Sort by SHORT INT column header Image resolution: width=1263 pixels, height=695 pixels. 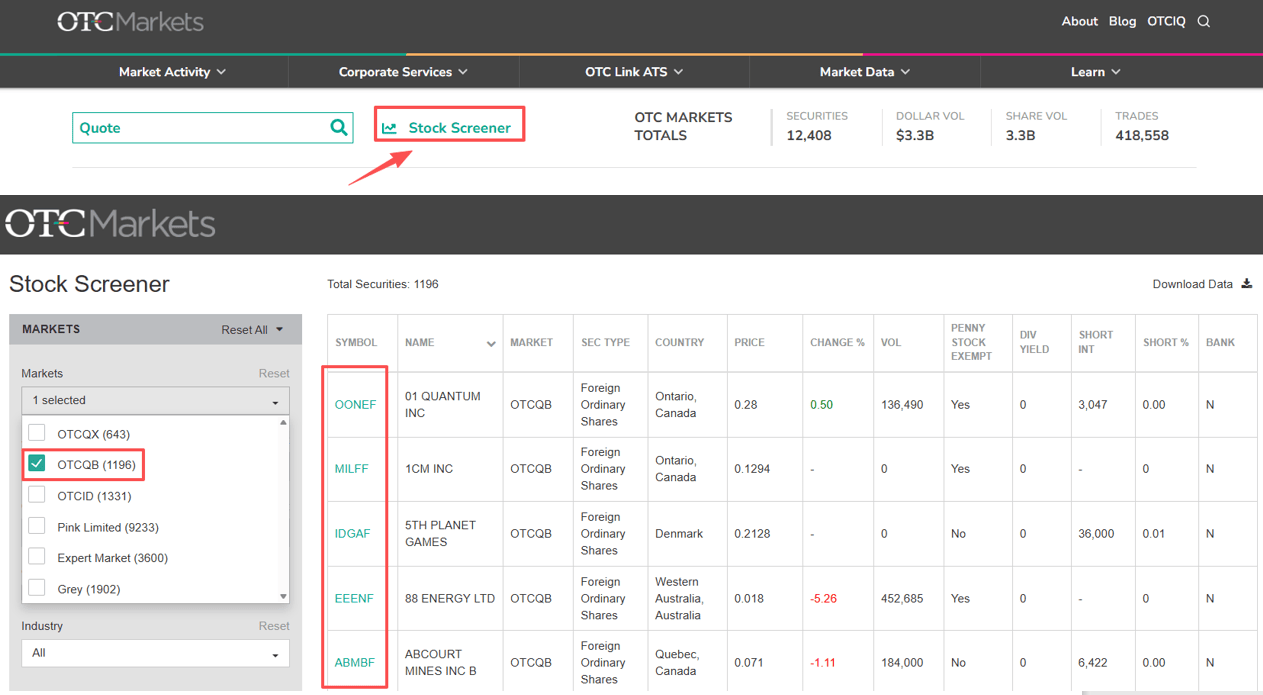point(1097,342)
